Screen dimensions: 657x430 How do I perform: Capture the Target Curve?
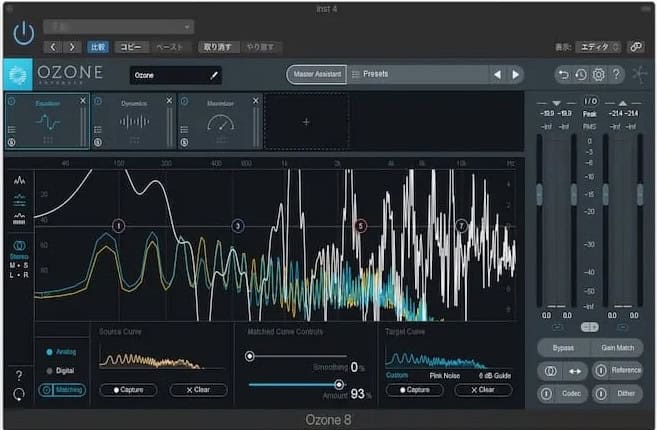pyautogui.click(x=414, y=390)
